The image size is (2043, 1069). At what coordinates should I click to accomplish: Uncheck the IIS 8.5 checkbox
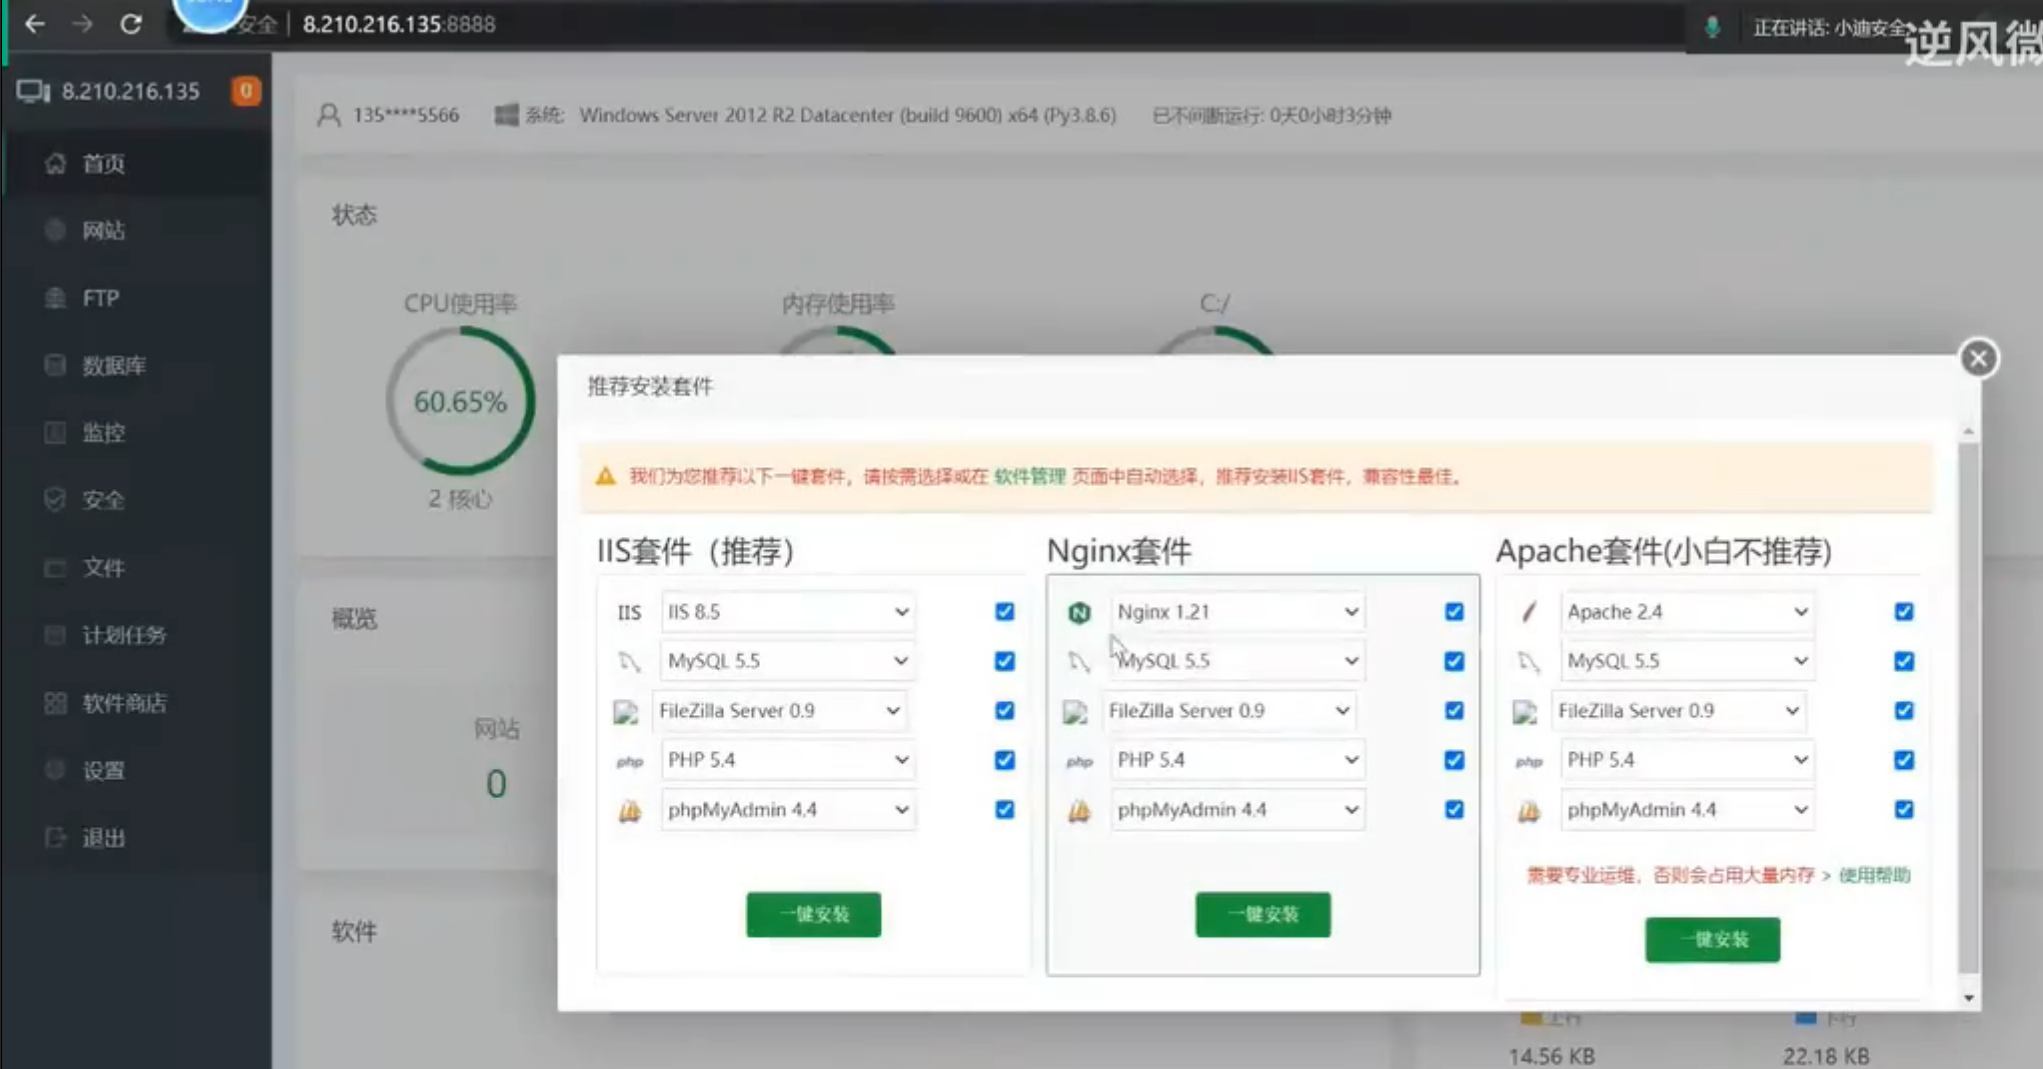[x=1004, y=611]
